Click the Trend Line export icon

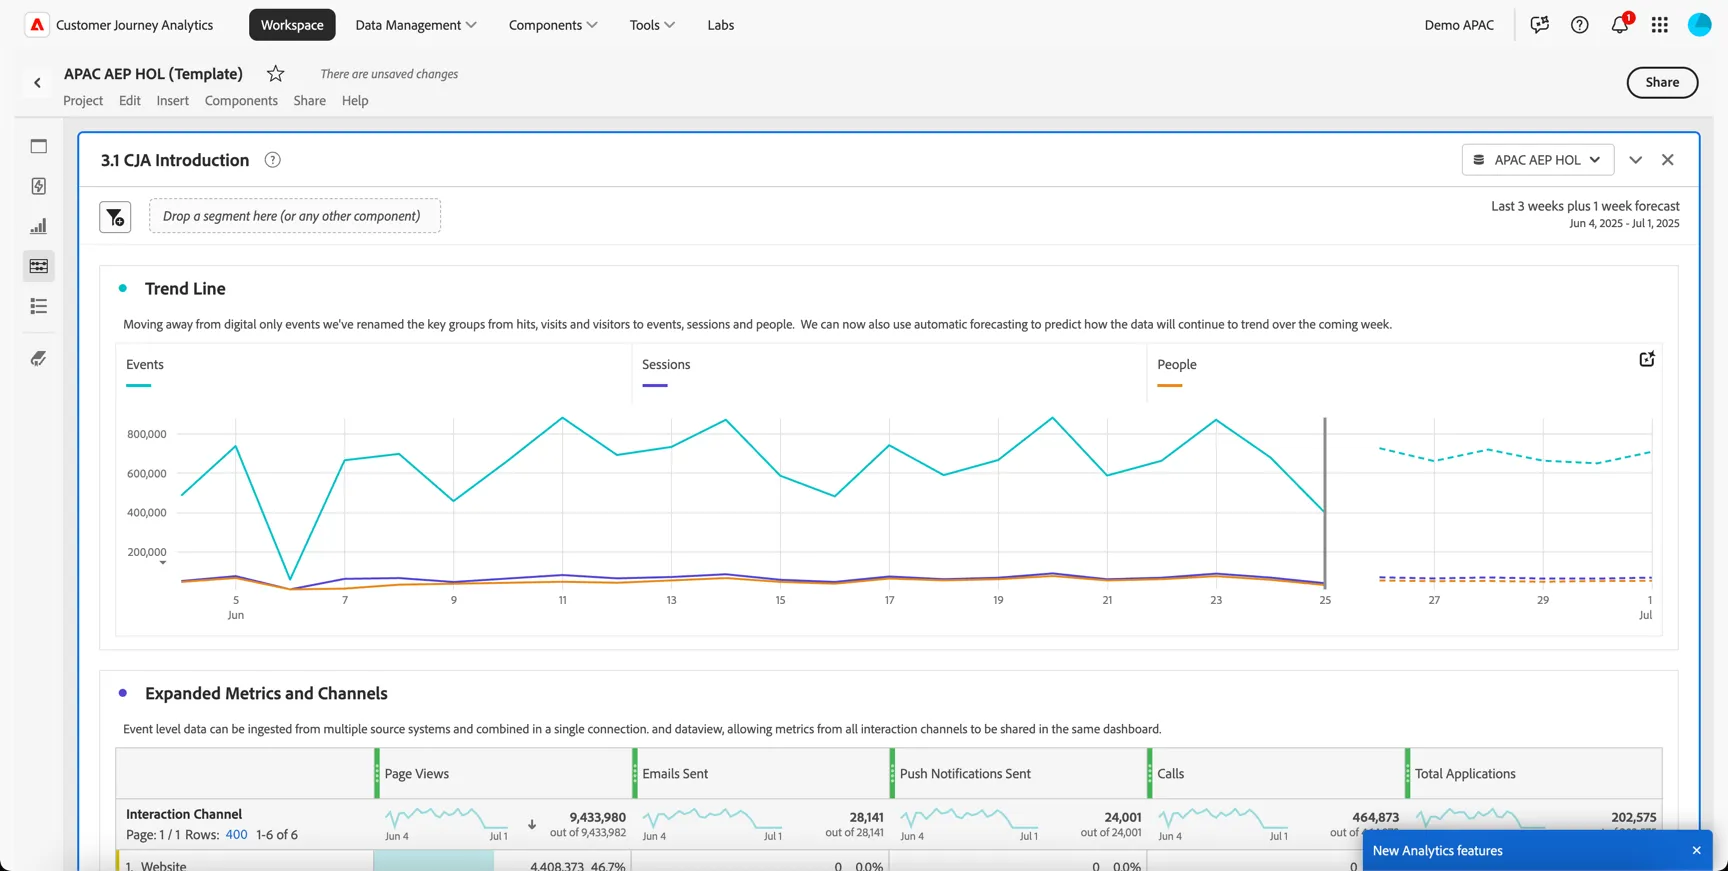click(1646, 359)
